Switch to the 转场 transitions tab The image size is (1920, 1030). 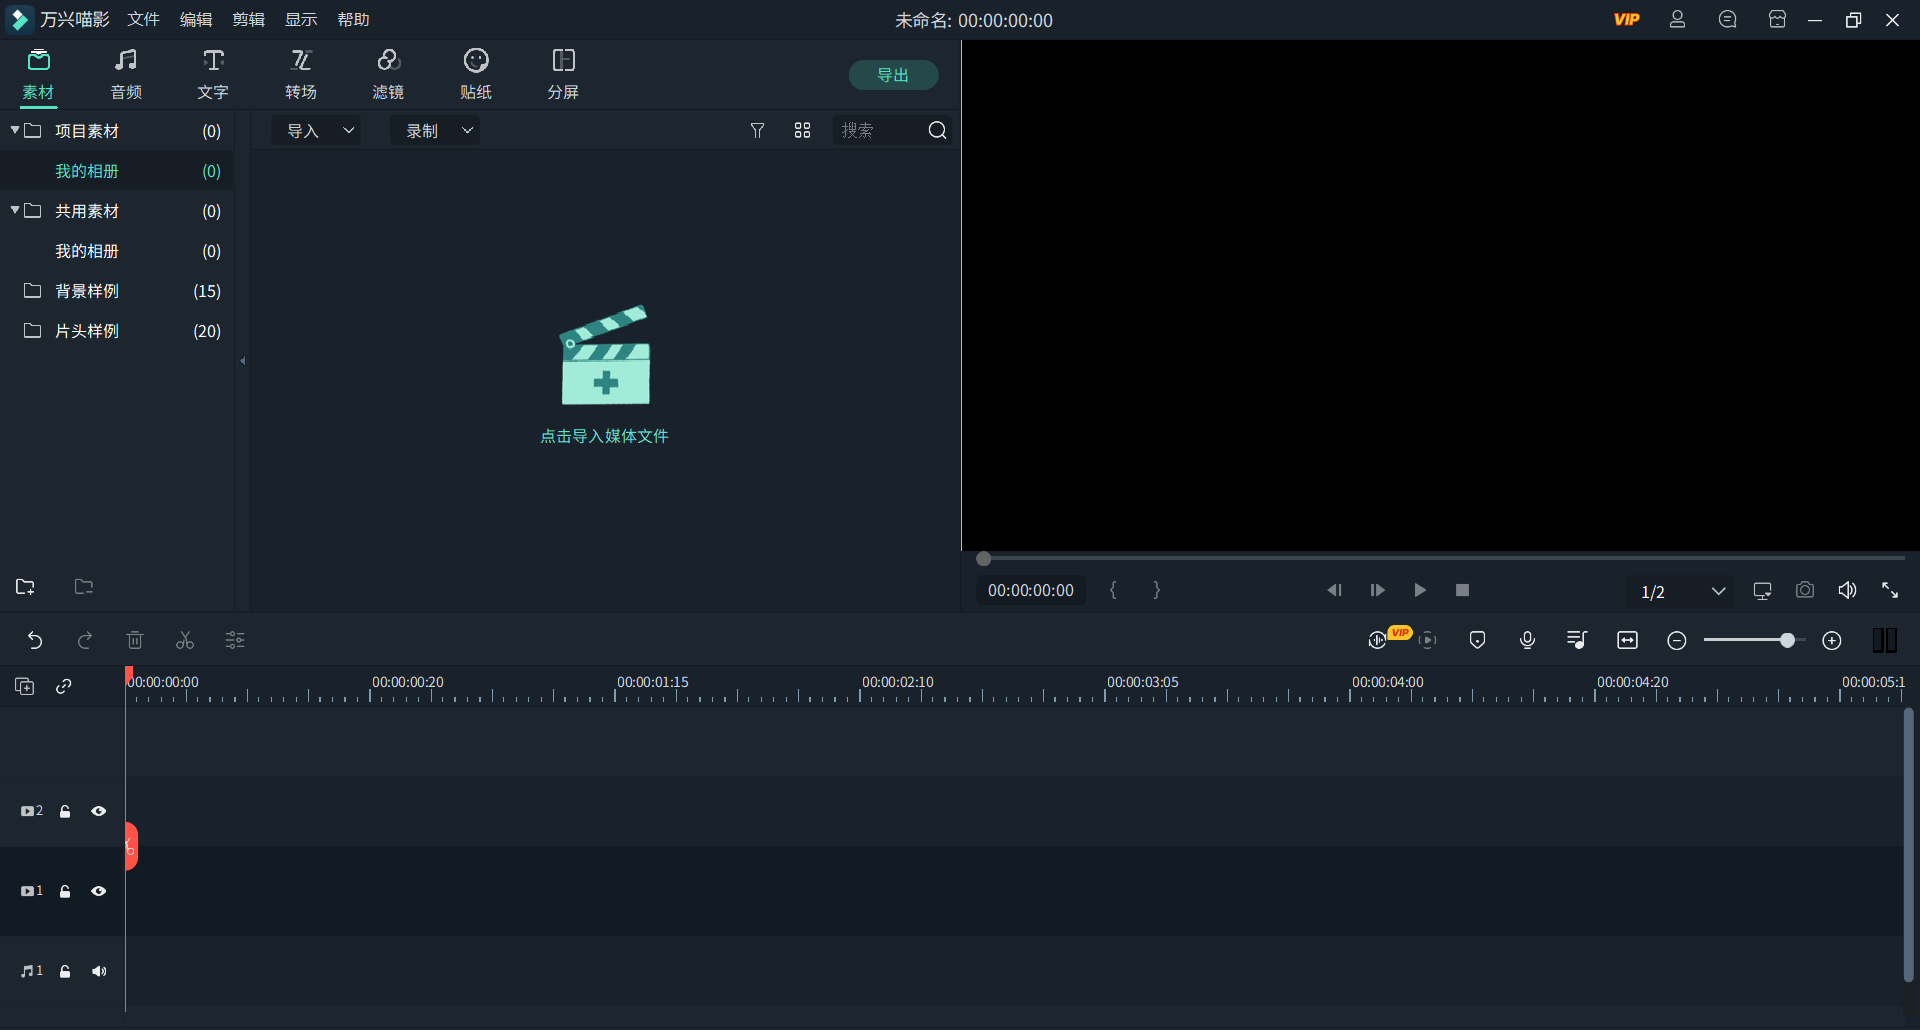click(300, 74)
